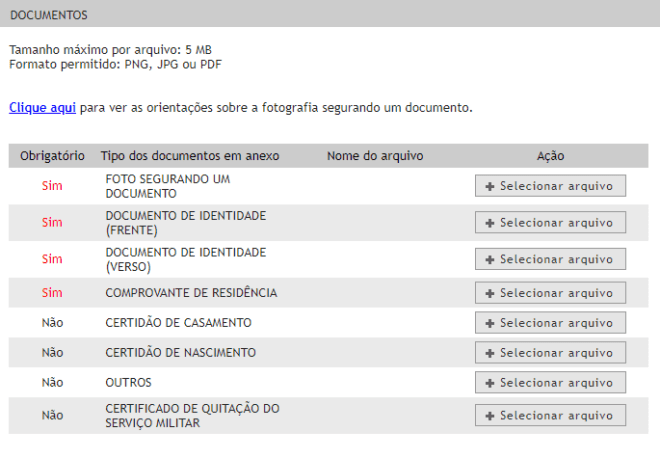The image size is (660, 458).
Task: Click the DOCUMENTOS section title bar
Action: (330, 14)
